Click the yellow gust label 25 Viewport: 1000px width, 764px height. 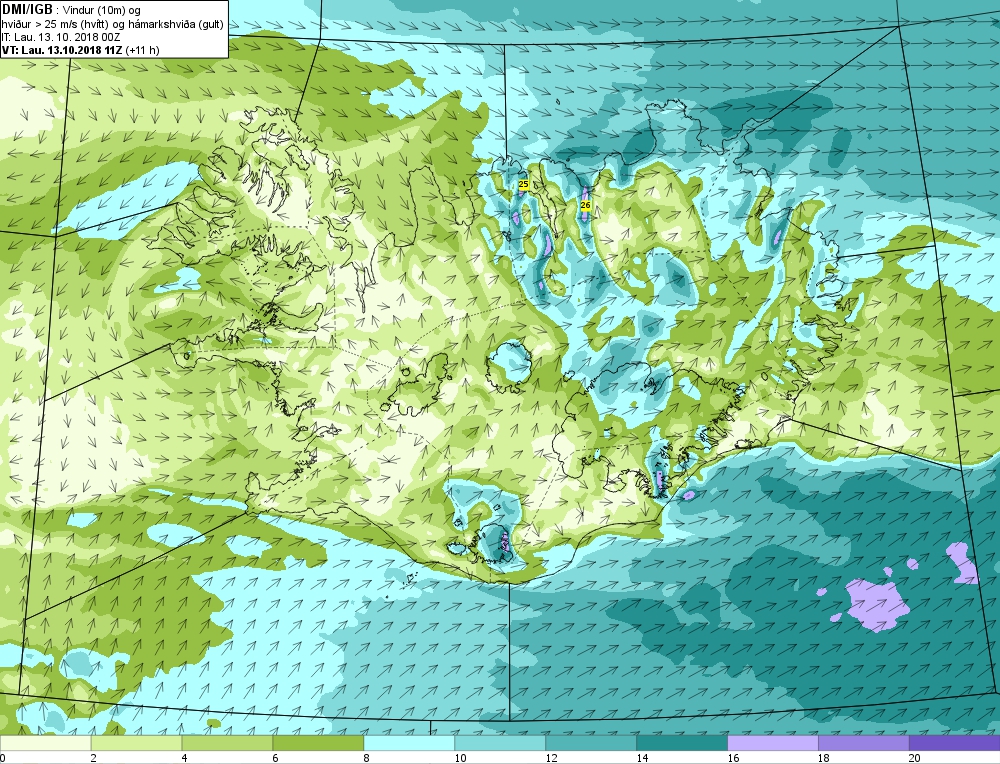coord(524,184)
